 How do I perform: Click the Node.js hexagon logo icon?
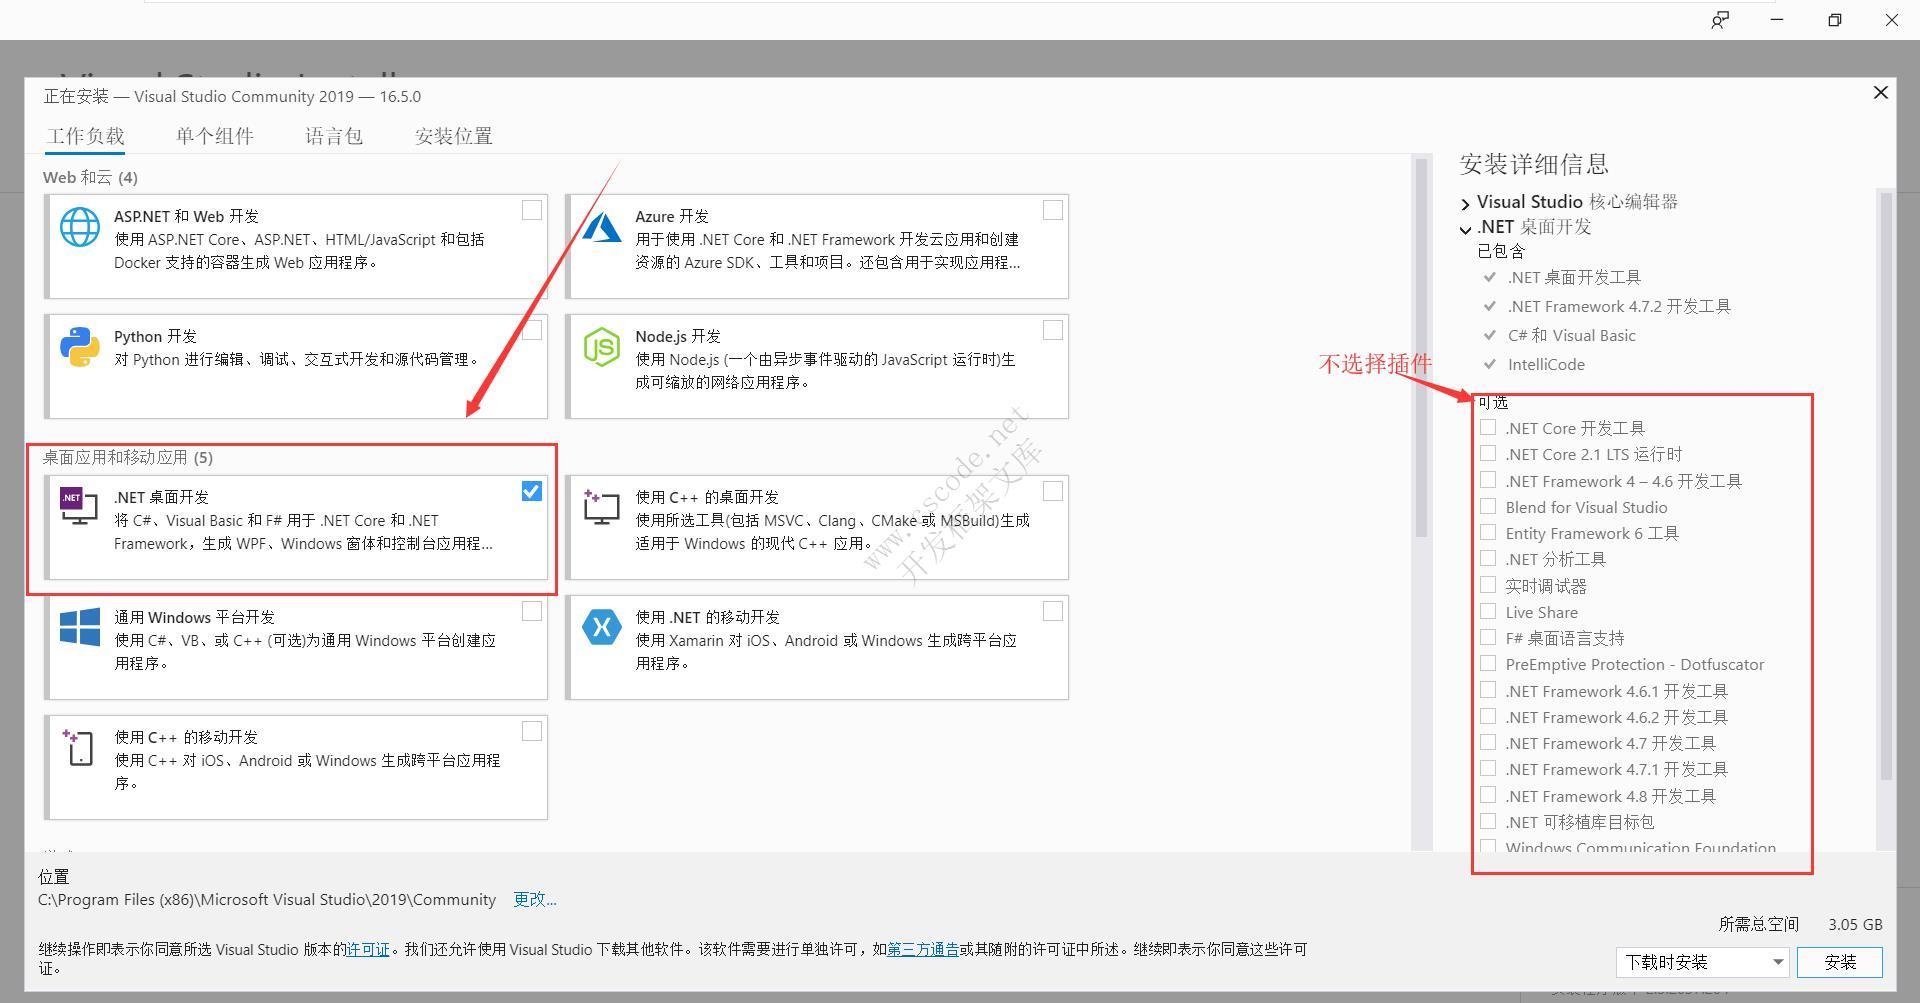602,347
